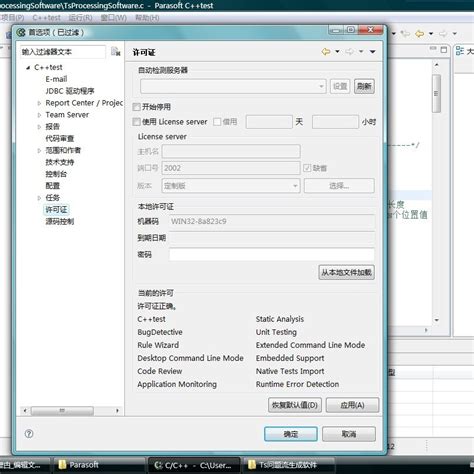Select JDBC 驱动程序 in the tree

(x=70, y=91)
